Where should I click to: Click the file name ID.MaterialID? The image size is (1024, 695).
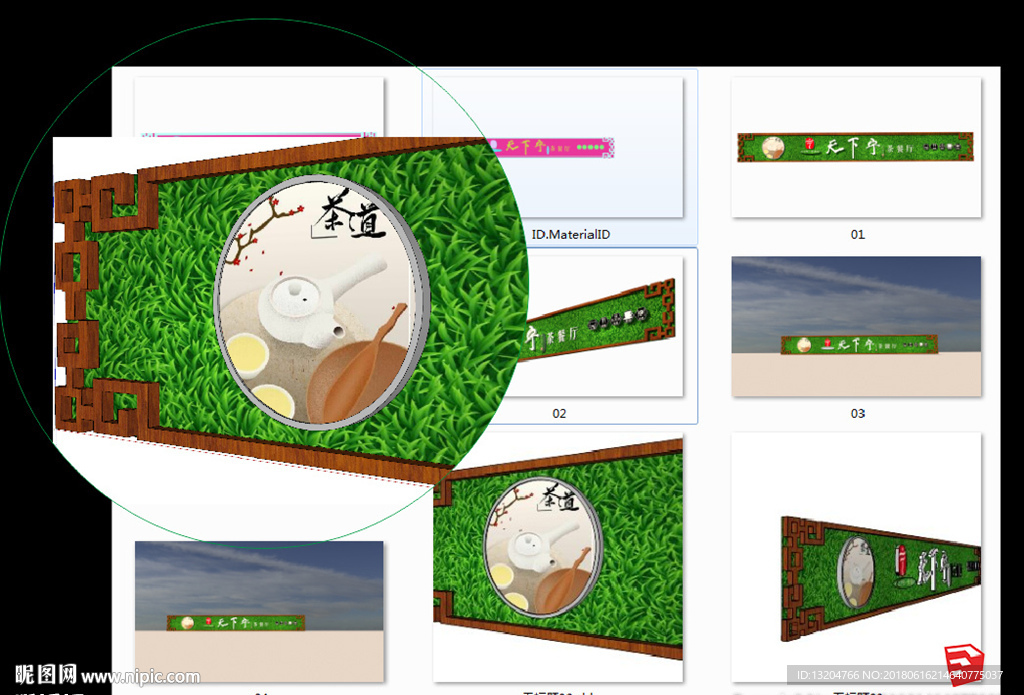(571, 234)
